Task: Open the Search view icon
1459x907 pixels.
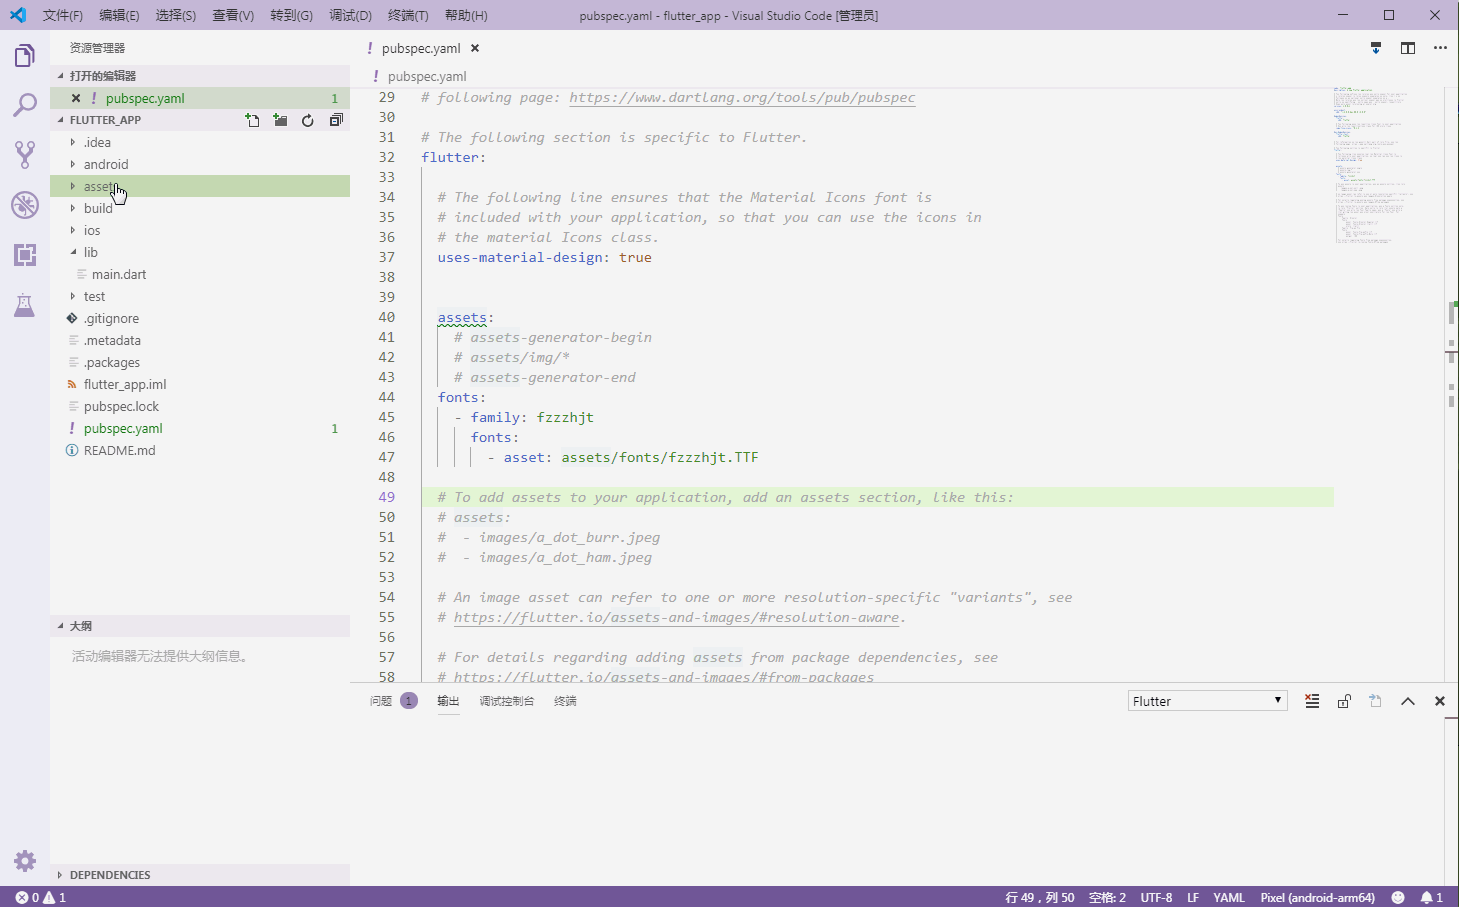Action: tap(25, 105)
